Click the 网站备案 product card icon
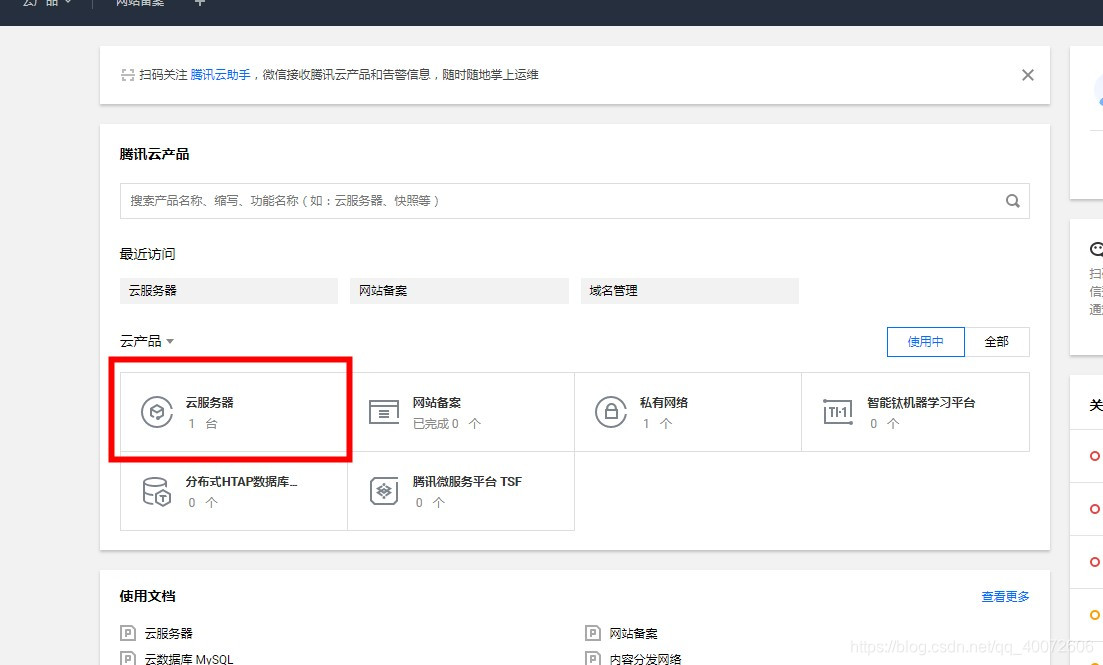 (384, 412)
